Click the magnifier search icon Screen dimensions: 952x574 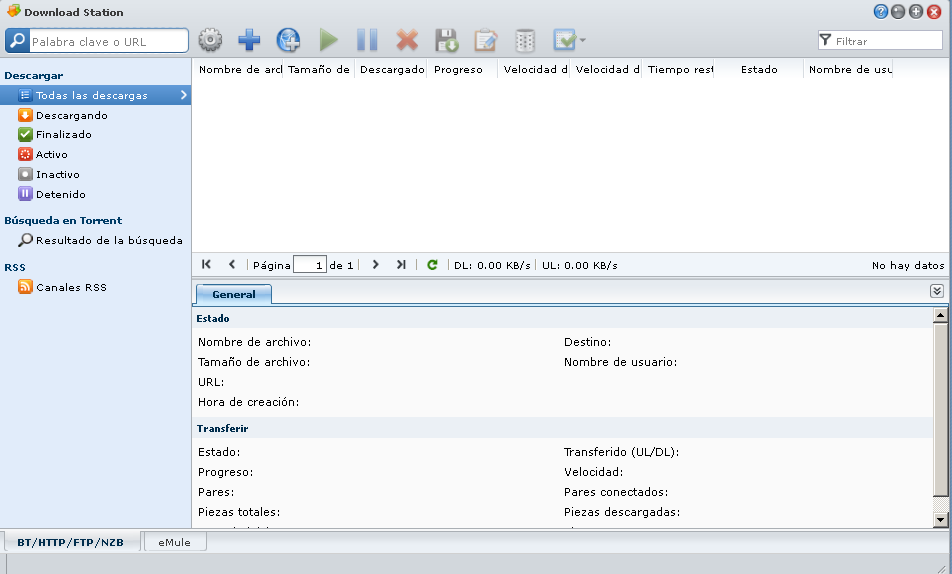pyautogui.click(x=17, y=41)
